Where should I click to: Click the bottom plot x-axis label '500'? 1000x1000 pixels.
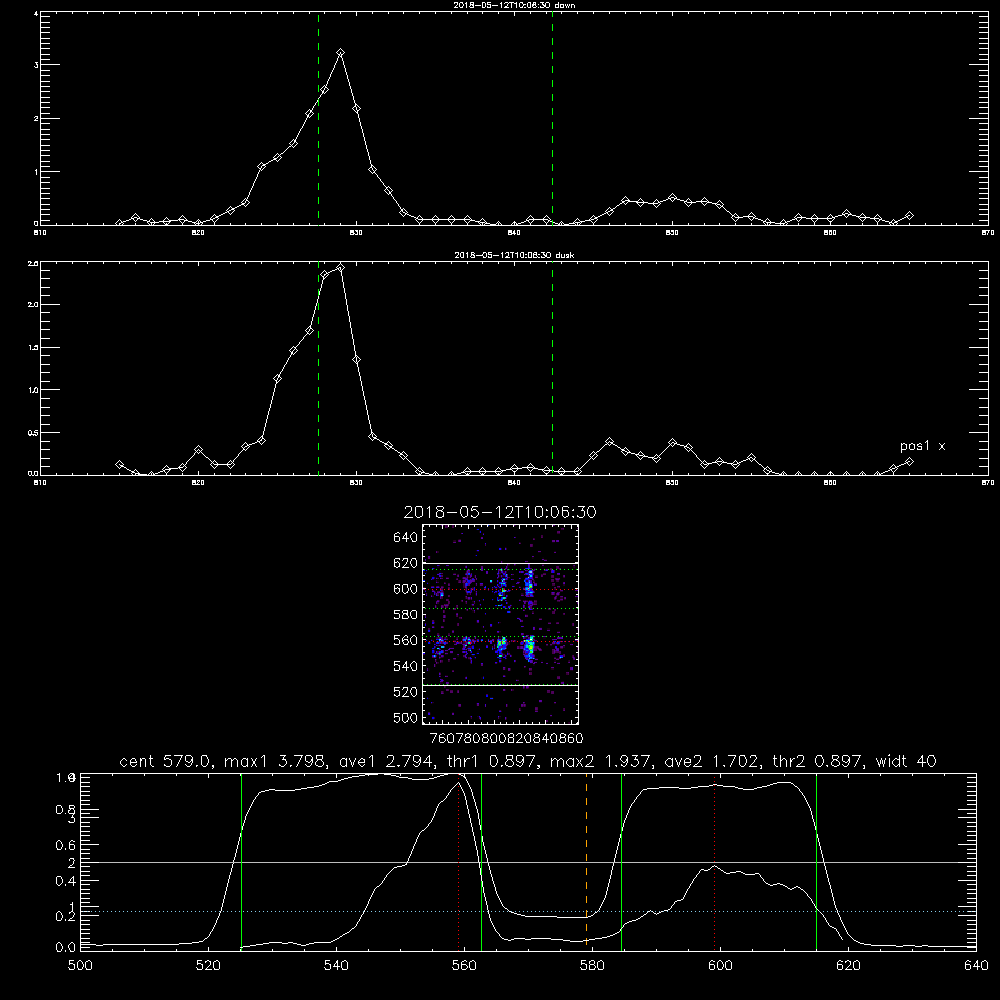80,965
